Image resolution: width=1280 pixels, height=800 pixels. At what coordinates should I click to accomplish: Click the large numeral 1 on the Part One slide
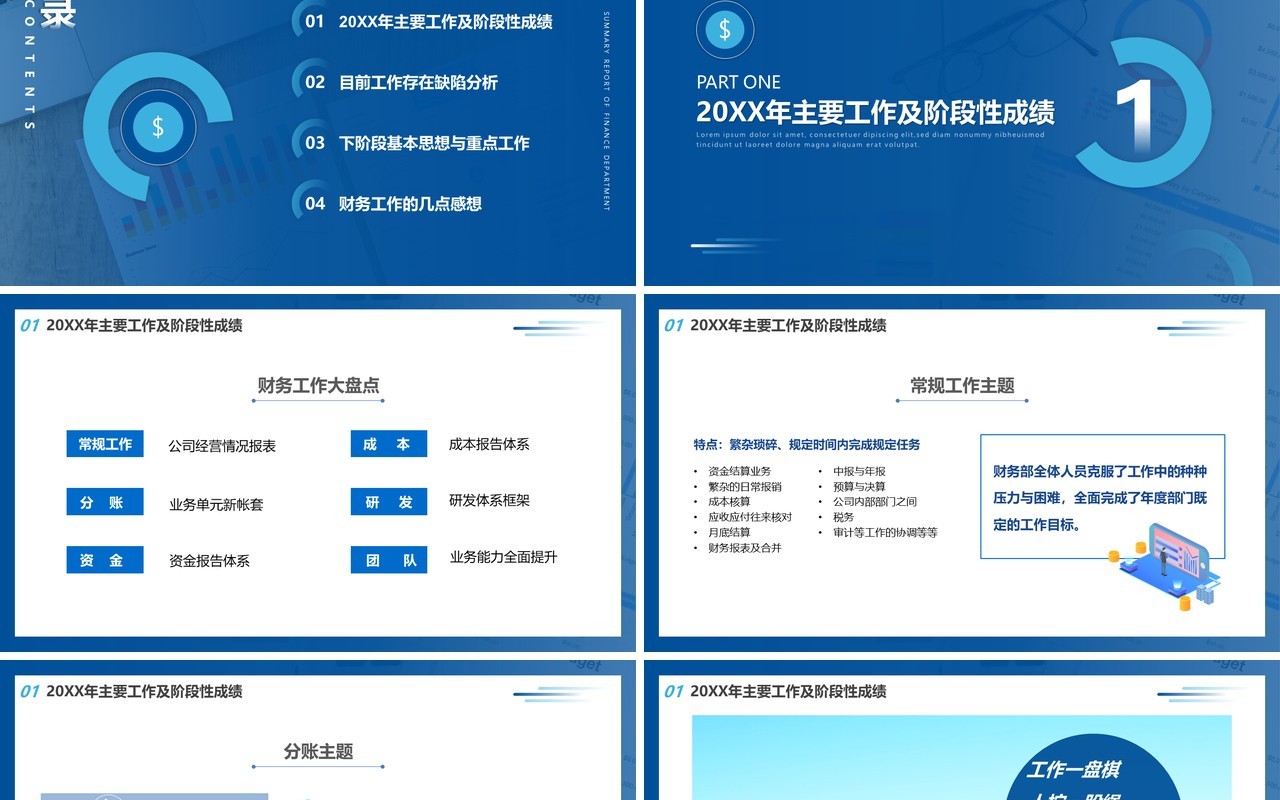1136,115
